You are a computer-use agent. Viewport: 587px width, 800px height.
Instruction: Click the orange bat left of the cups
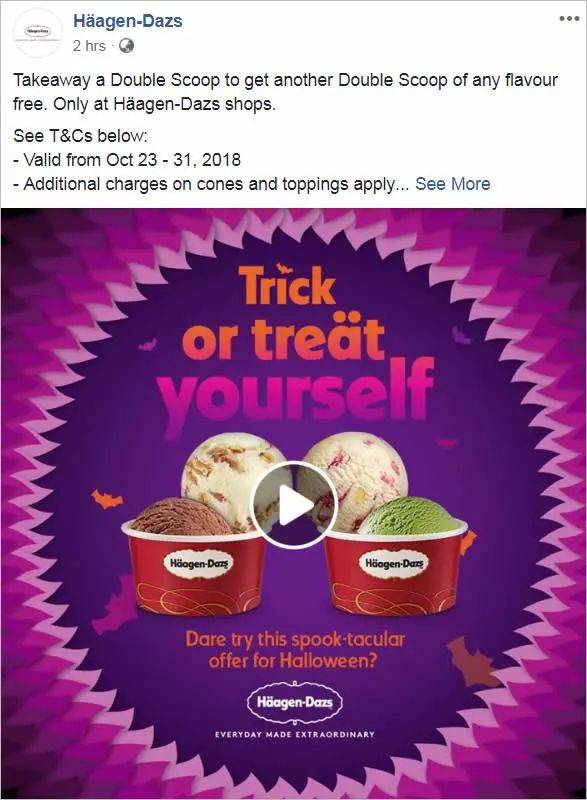click(x=107, y=499)
